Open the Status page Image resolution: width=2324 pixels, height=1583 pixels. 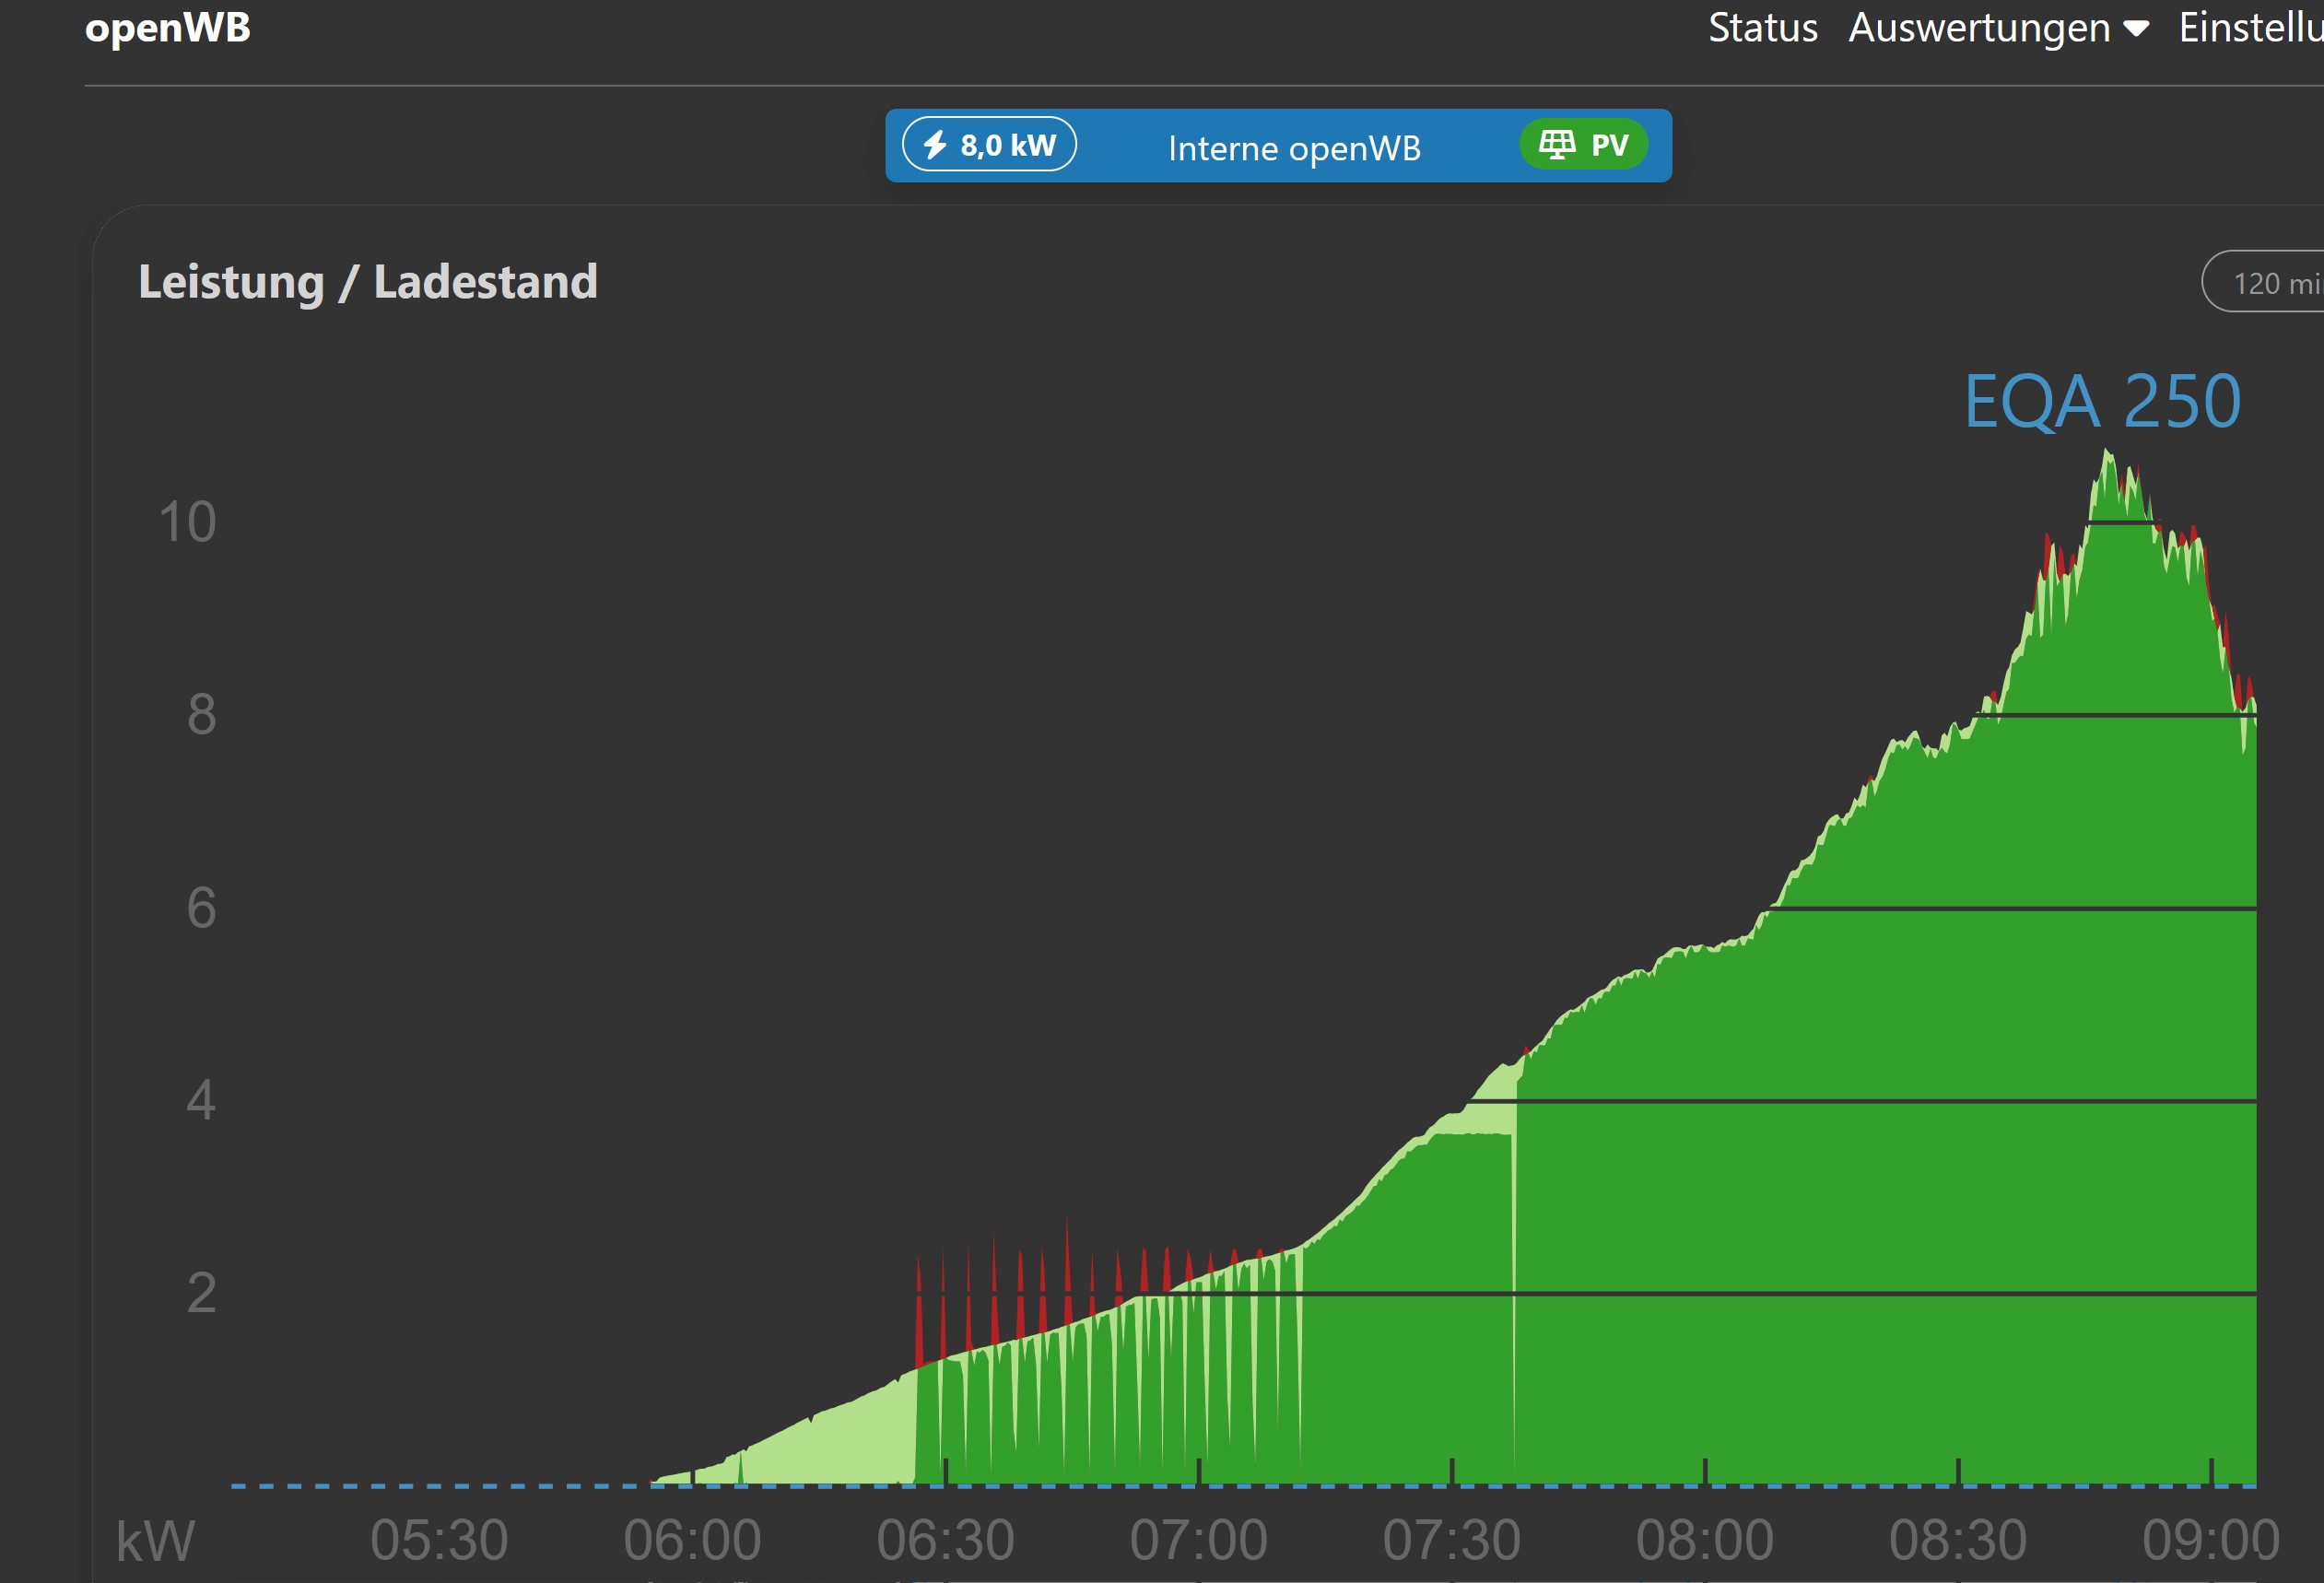coord(1762,27)
